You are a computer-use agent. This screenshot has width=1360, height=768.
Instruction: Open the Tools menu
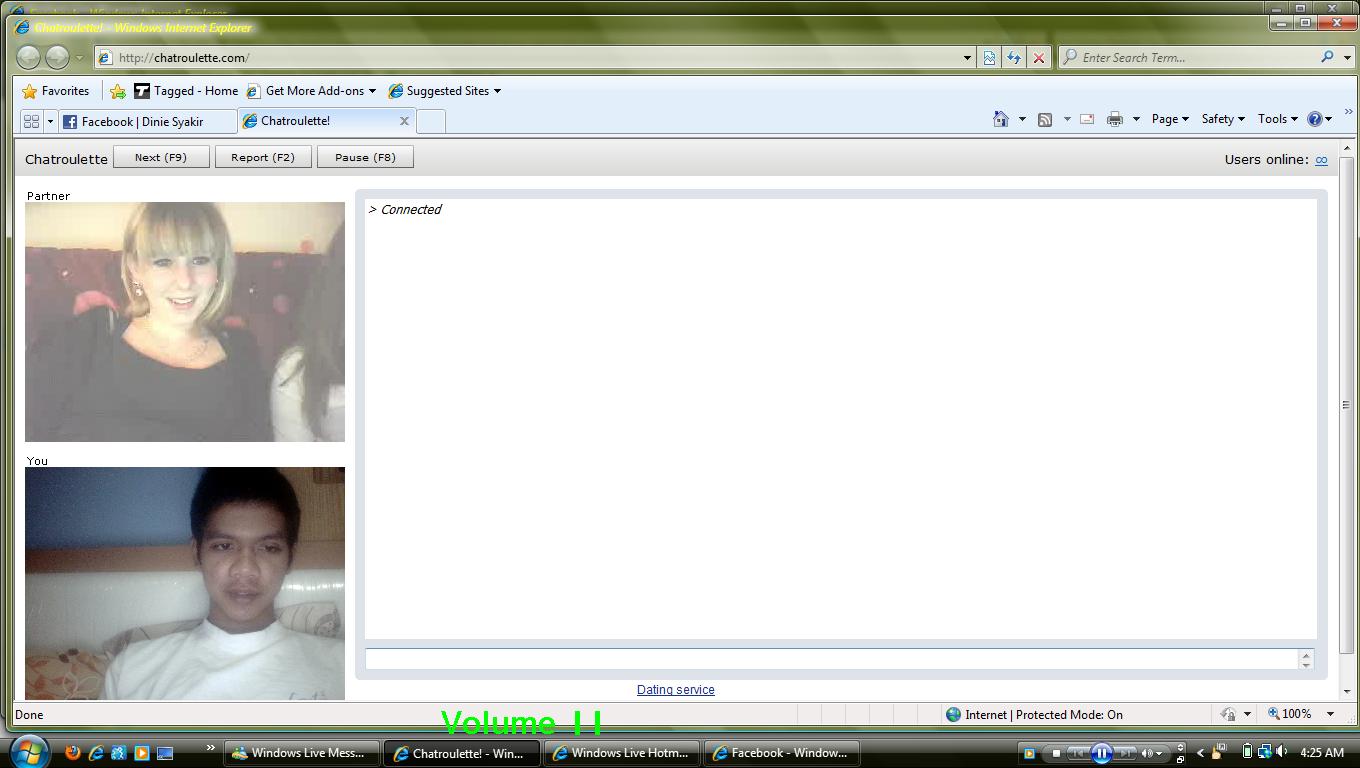click(x=1277, y=119)
